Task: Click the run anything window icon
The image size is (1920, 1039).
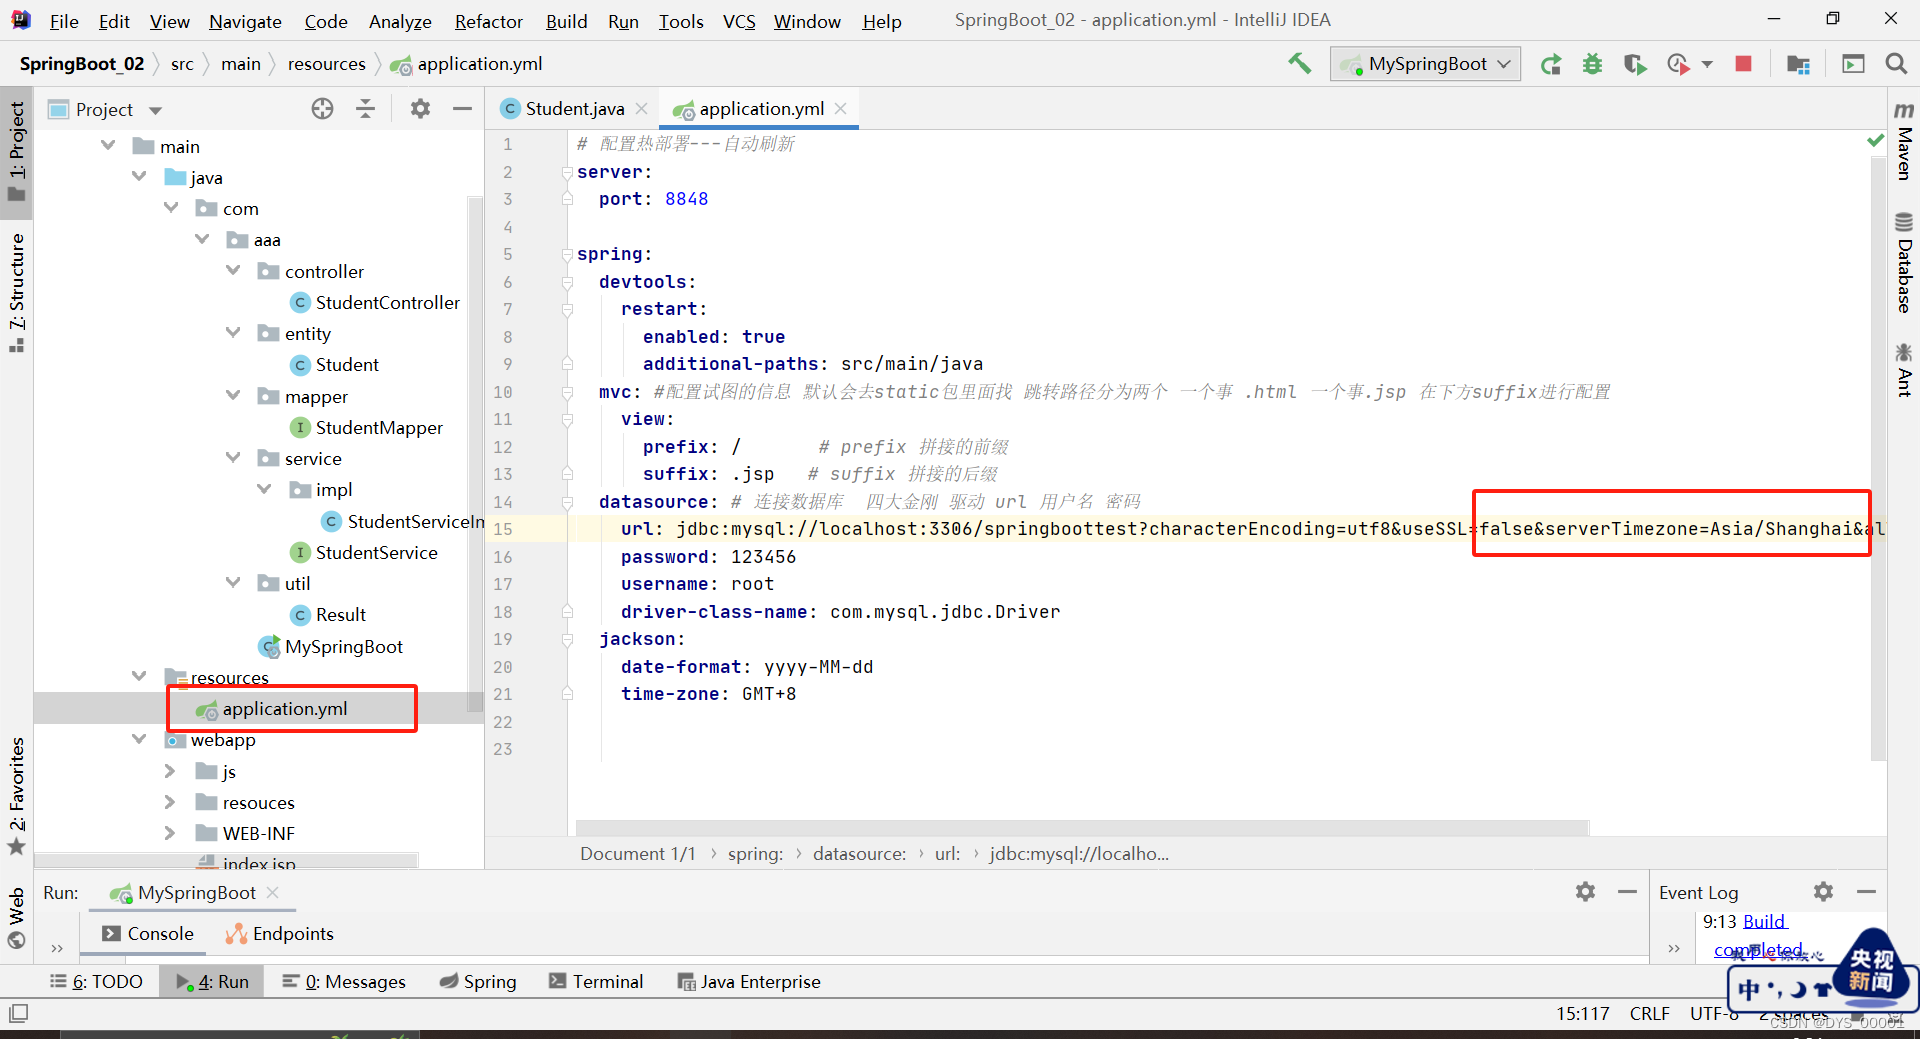Action: [x=1853, y=64]
